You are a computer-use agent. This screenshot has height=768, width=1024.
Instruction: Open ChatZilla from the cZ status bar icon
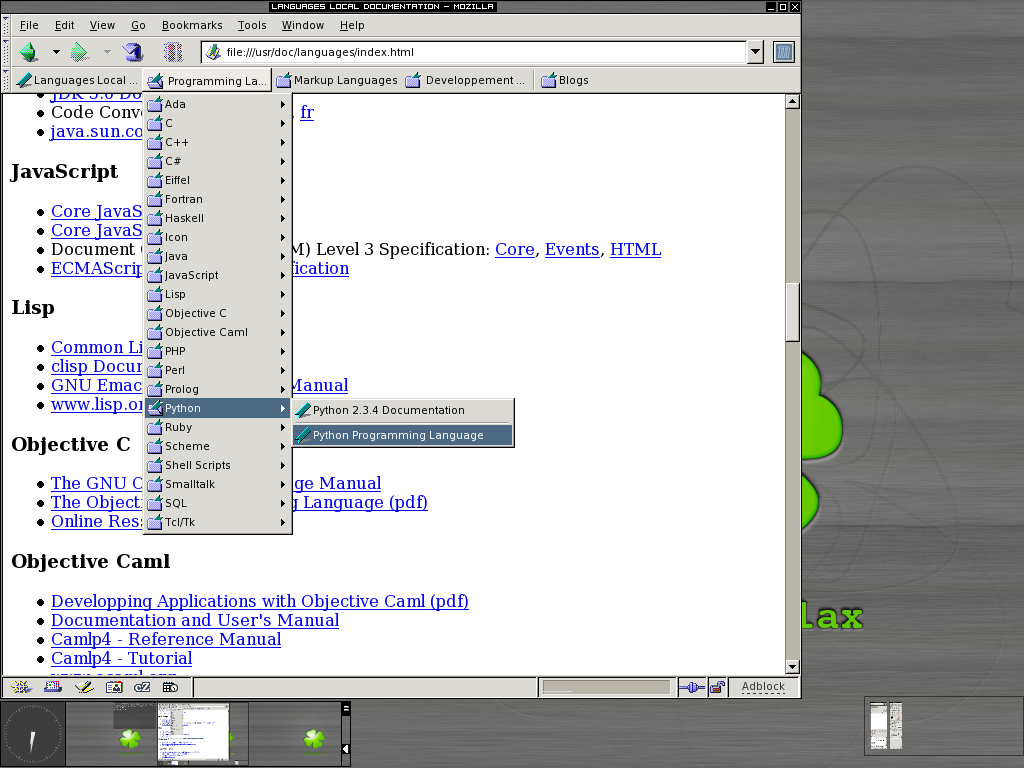point(142,687)
